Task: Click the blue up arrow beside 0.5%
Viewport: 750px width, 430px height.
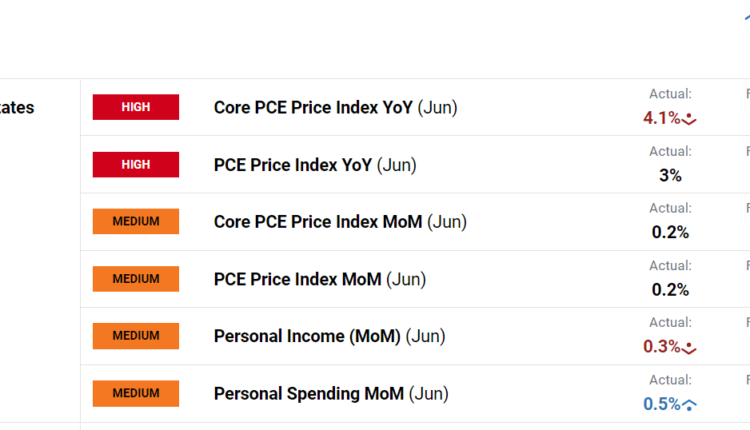Action: point(689,405)
